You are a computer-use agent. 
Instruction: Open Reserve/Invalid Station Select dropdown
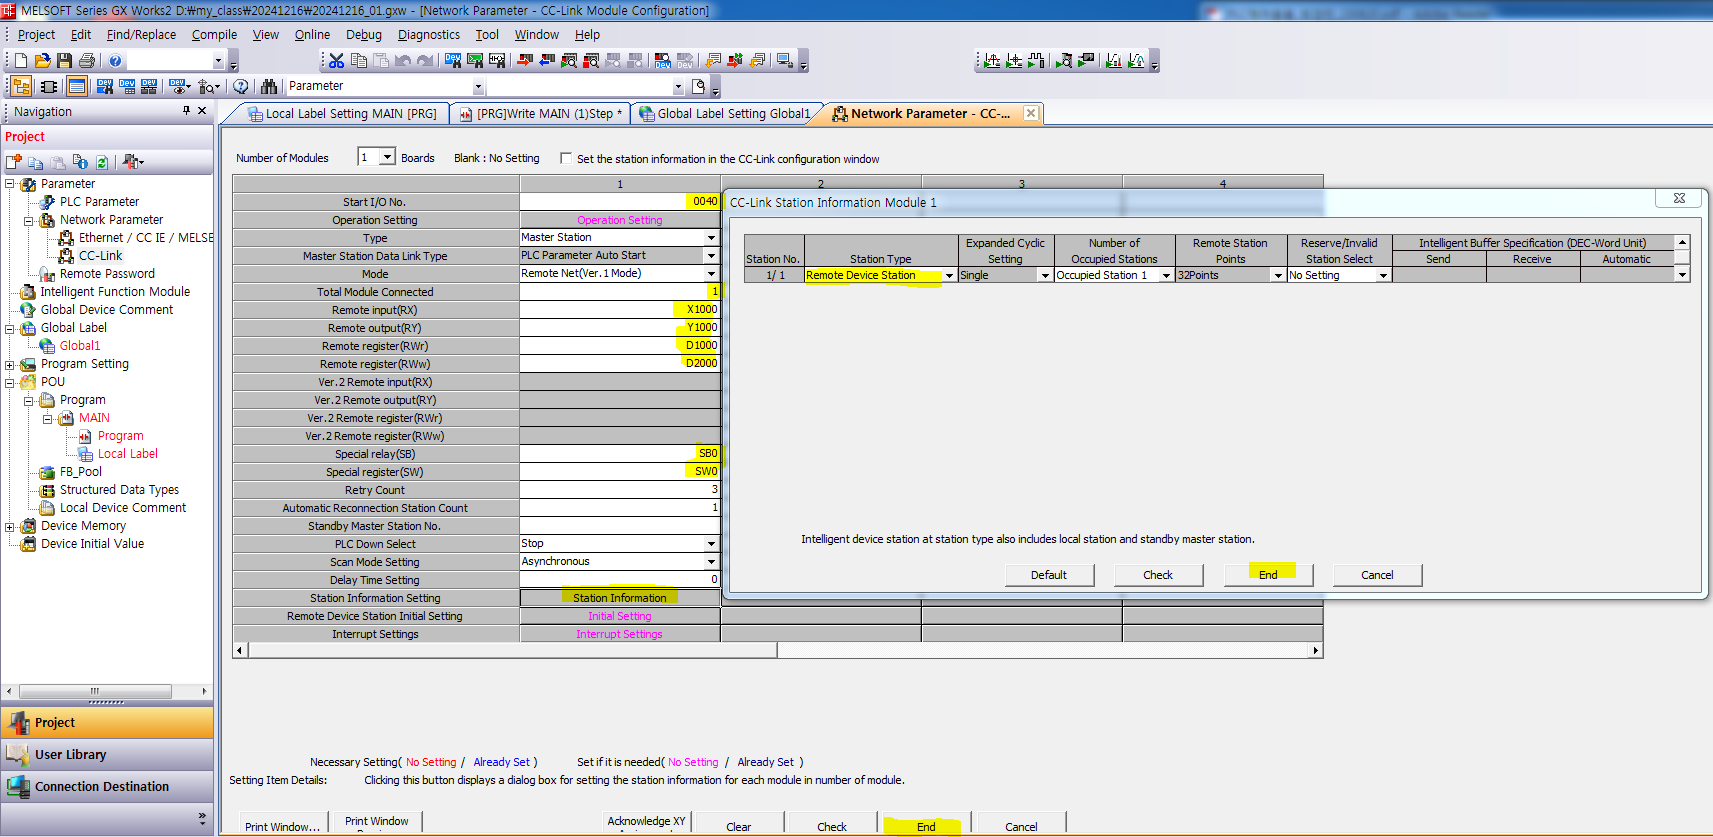point(1383,275)
